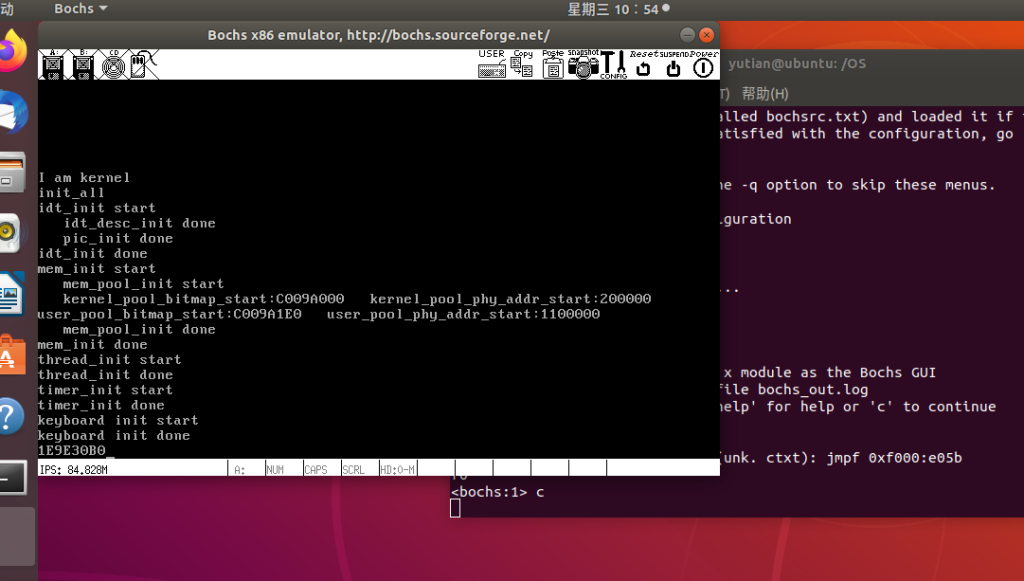
Task: Open the Bochs application menu dropdown
Action: pos(80,9)
